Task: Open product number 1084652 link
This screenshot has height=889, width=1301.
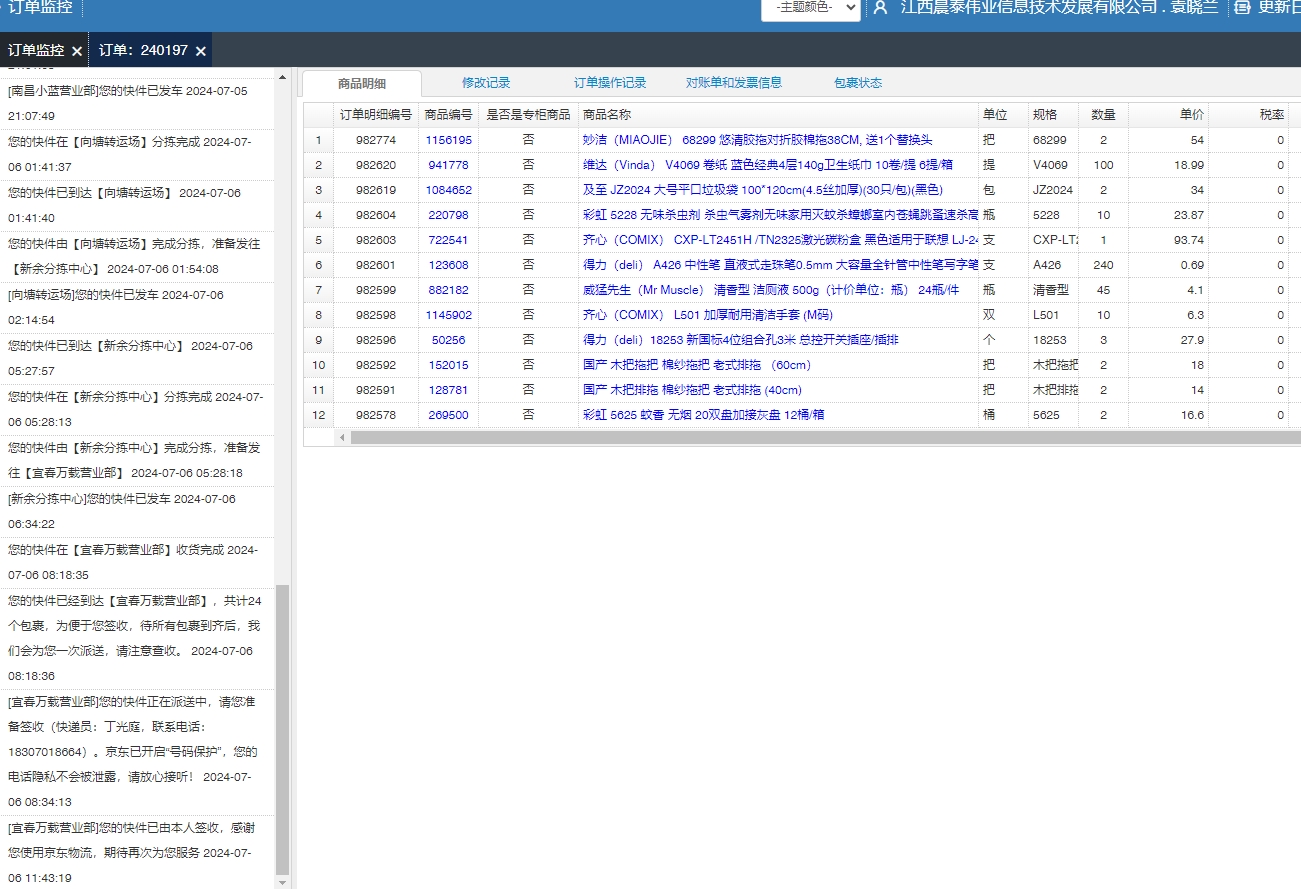Action: click(448, 190)
